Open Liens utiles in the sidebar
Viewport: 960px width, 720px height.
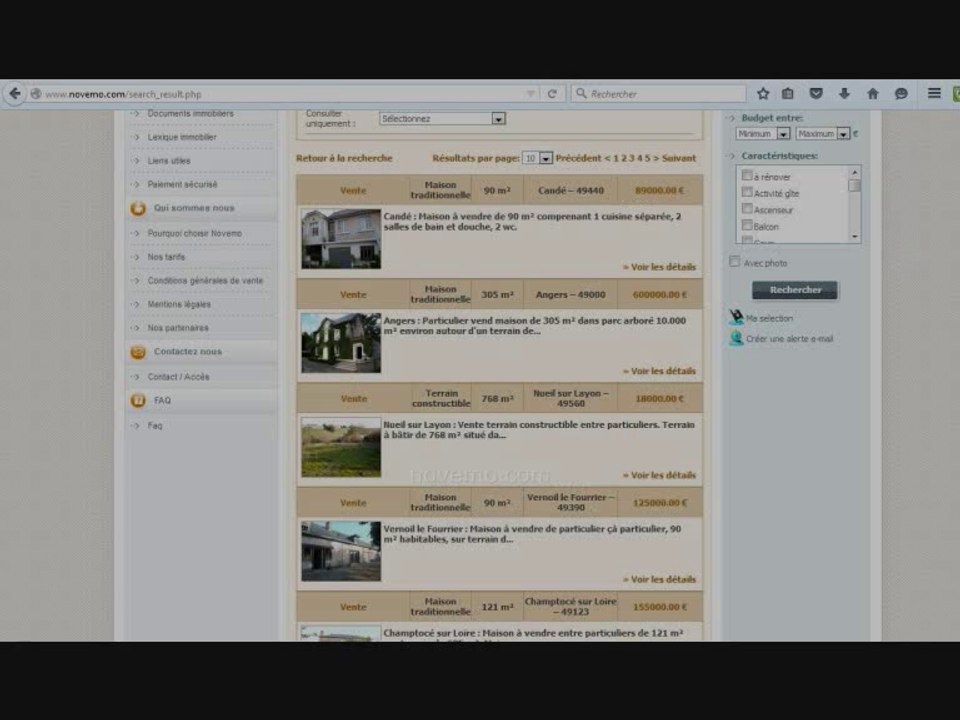click(x=169, y=161)
